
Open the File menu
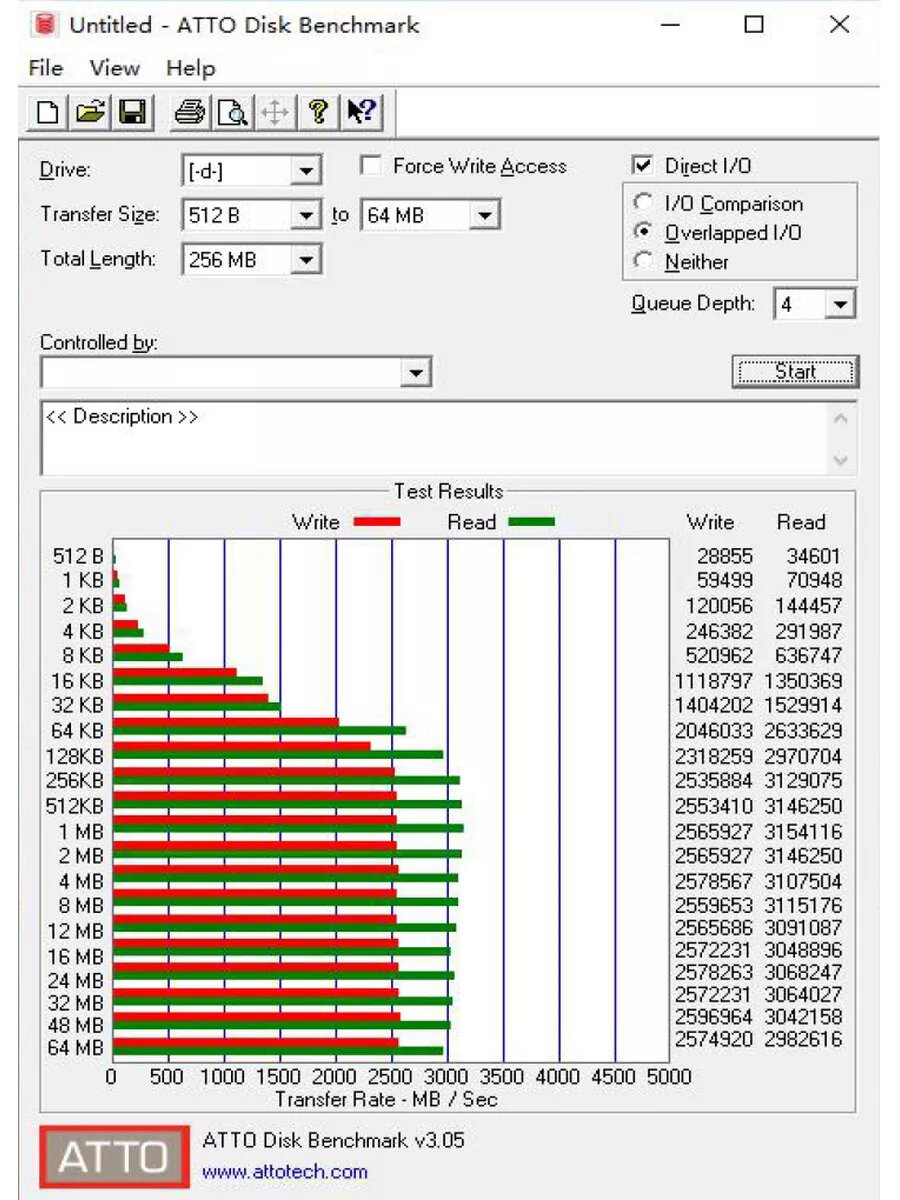pyautogui.click(x=46, y=68)
